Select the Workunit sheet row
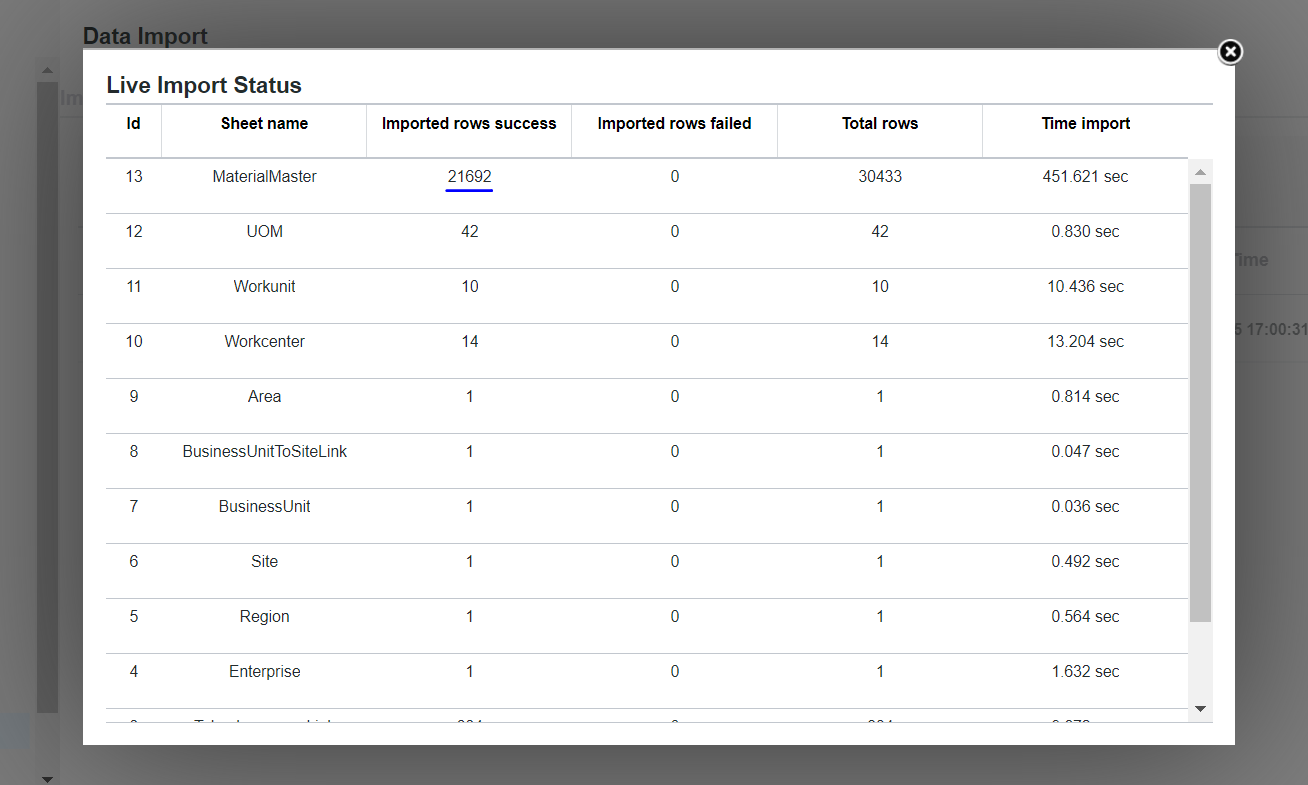1308x785 pixels. (x=264, y=286)
